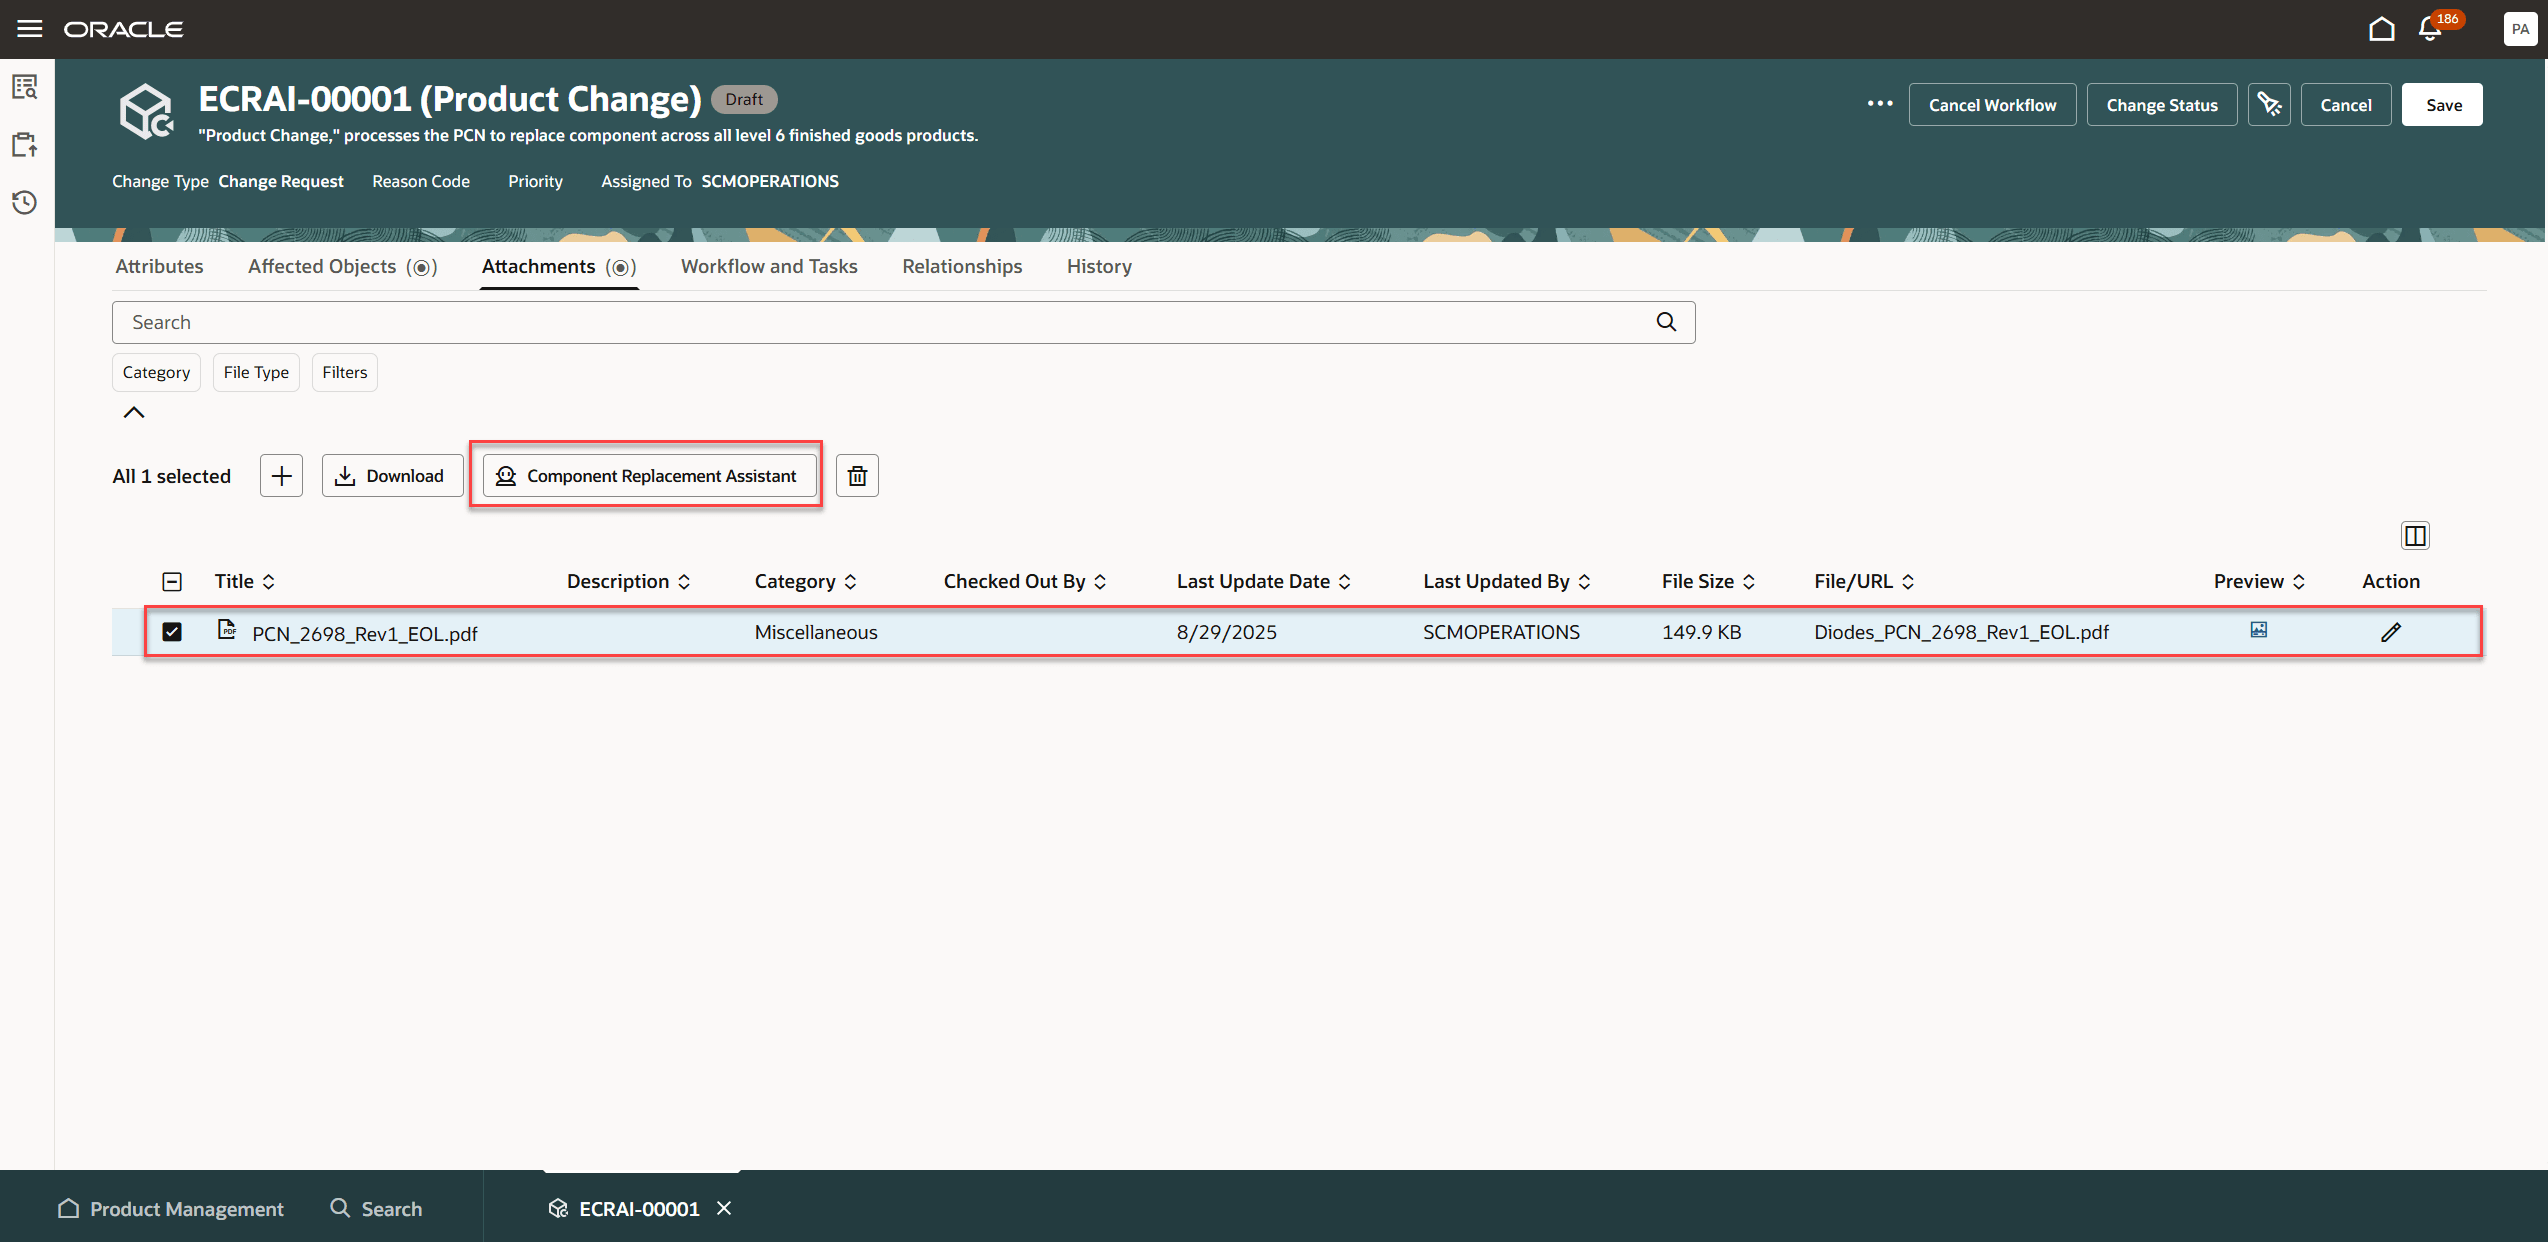The height and width of the screenshot is (1242, 2548).
Task: Delete selected attachment using trash icon
Action: [x=856, y=475]
